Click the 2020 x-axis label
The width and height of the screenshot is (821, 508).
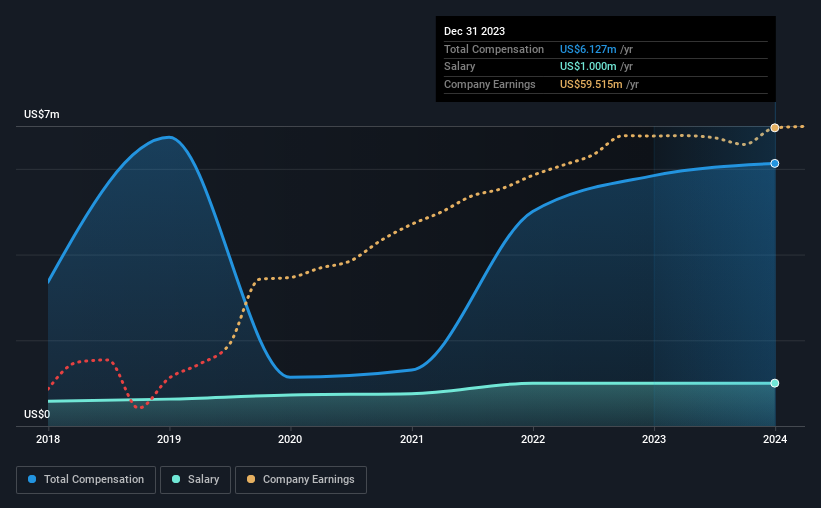tap(290, 439)
